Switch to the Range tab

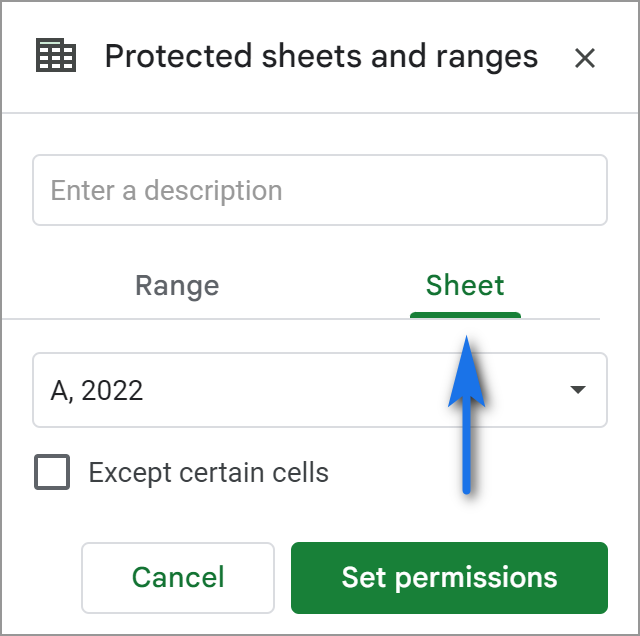177,286
